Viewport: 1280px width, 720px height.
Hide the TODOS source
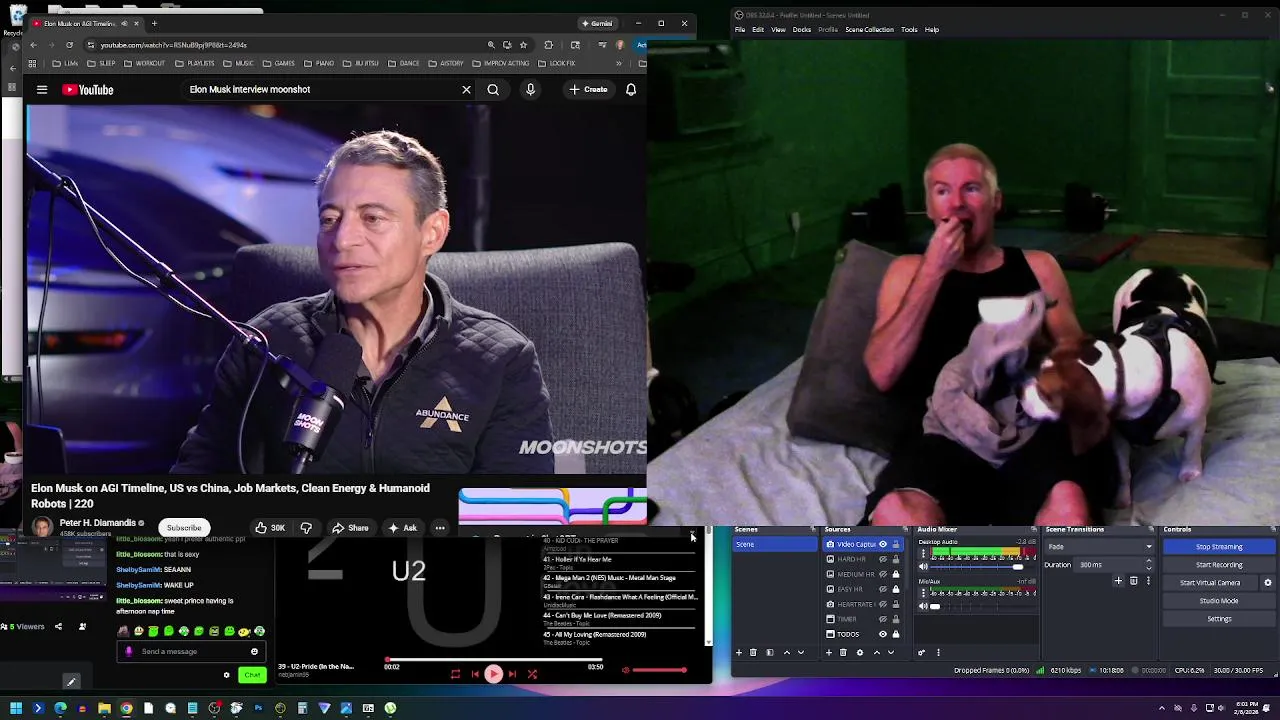click(883, 634)
